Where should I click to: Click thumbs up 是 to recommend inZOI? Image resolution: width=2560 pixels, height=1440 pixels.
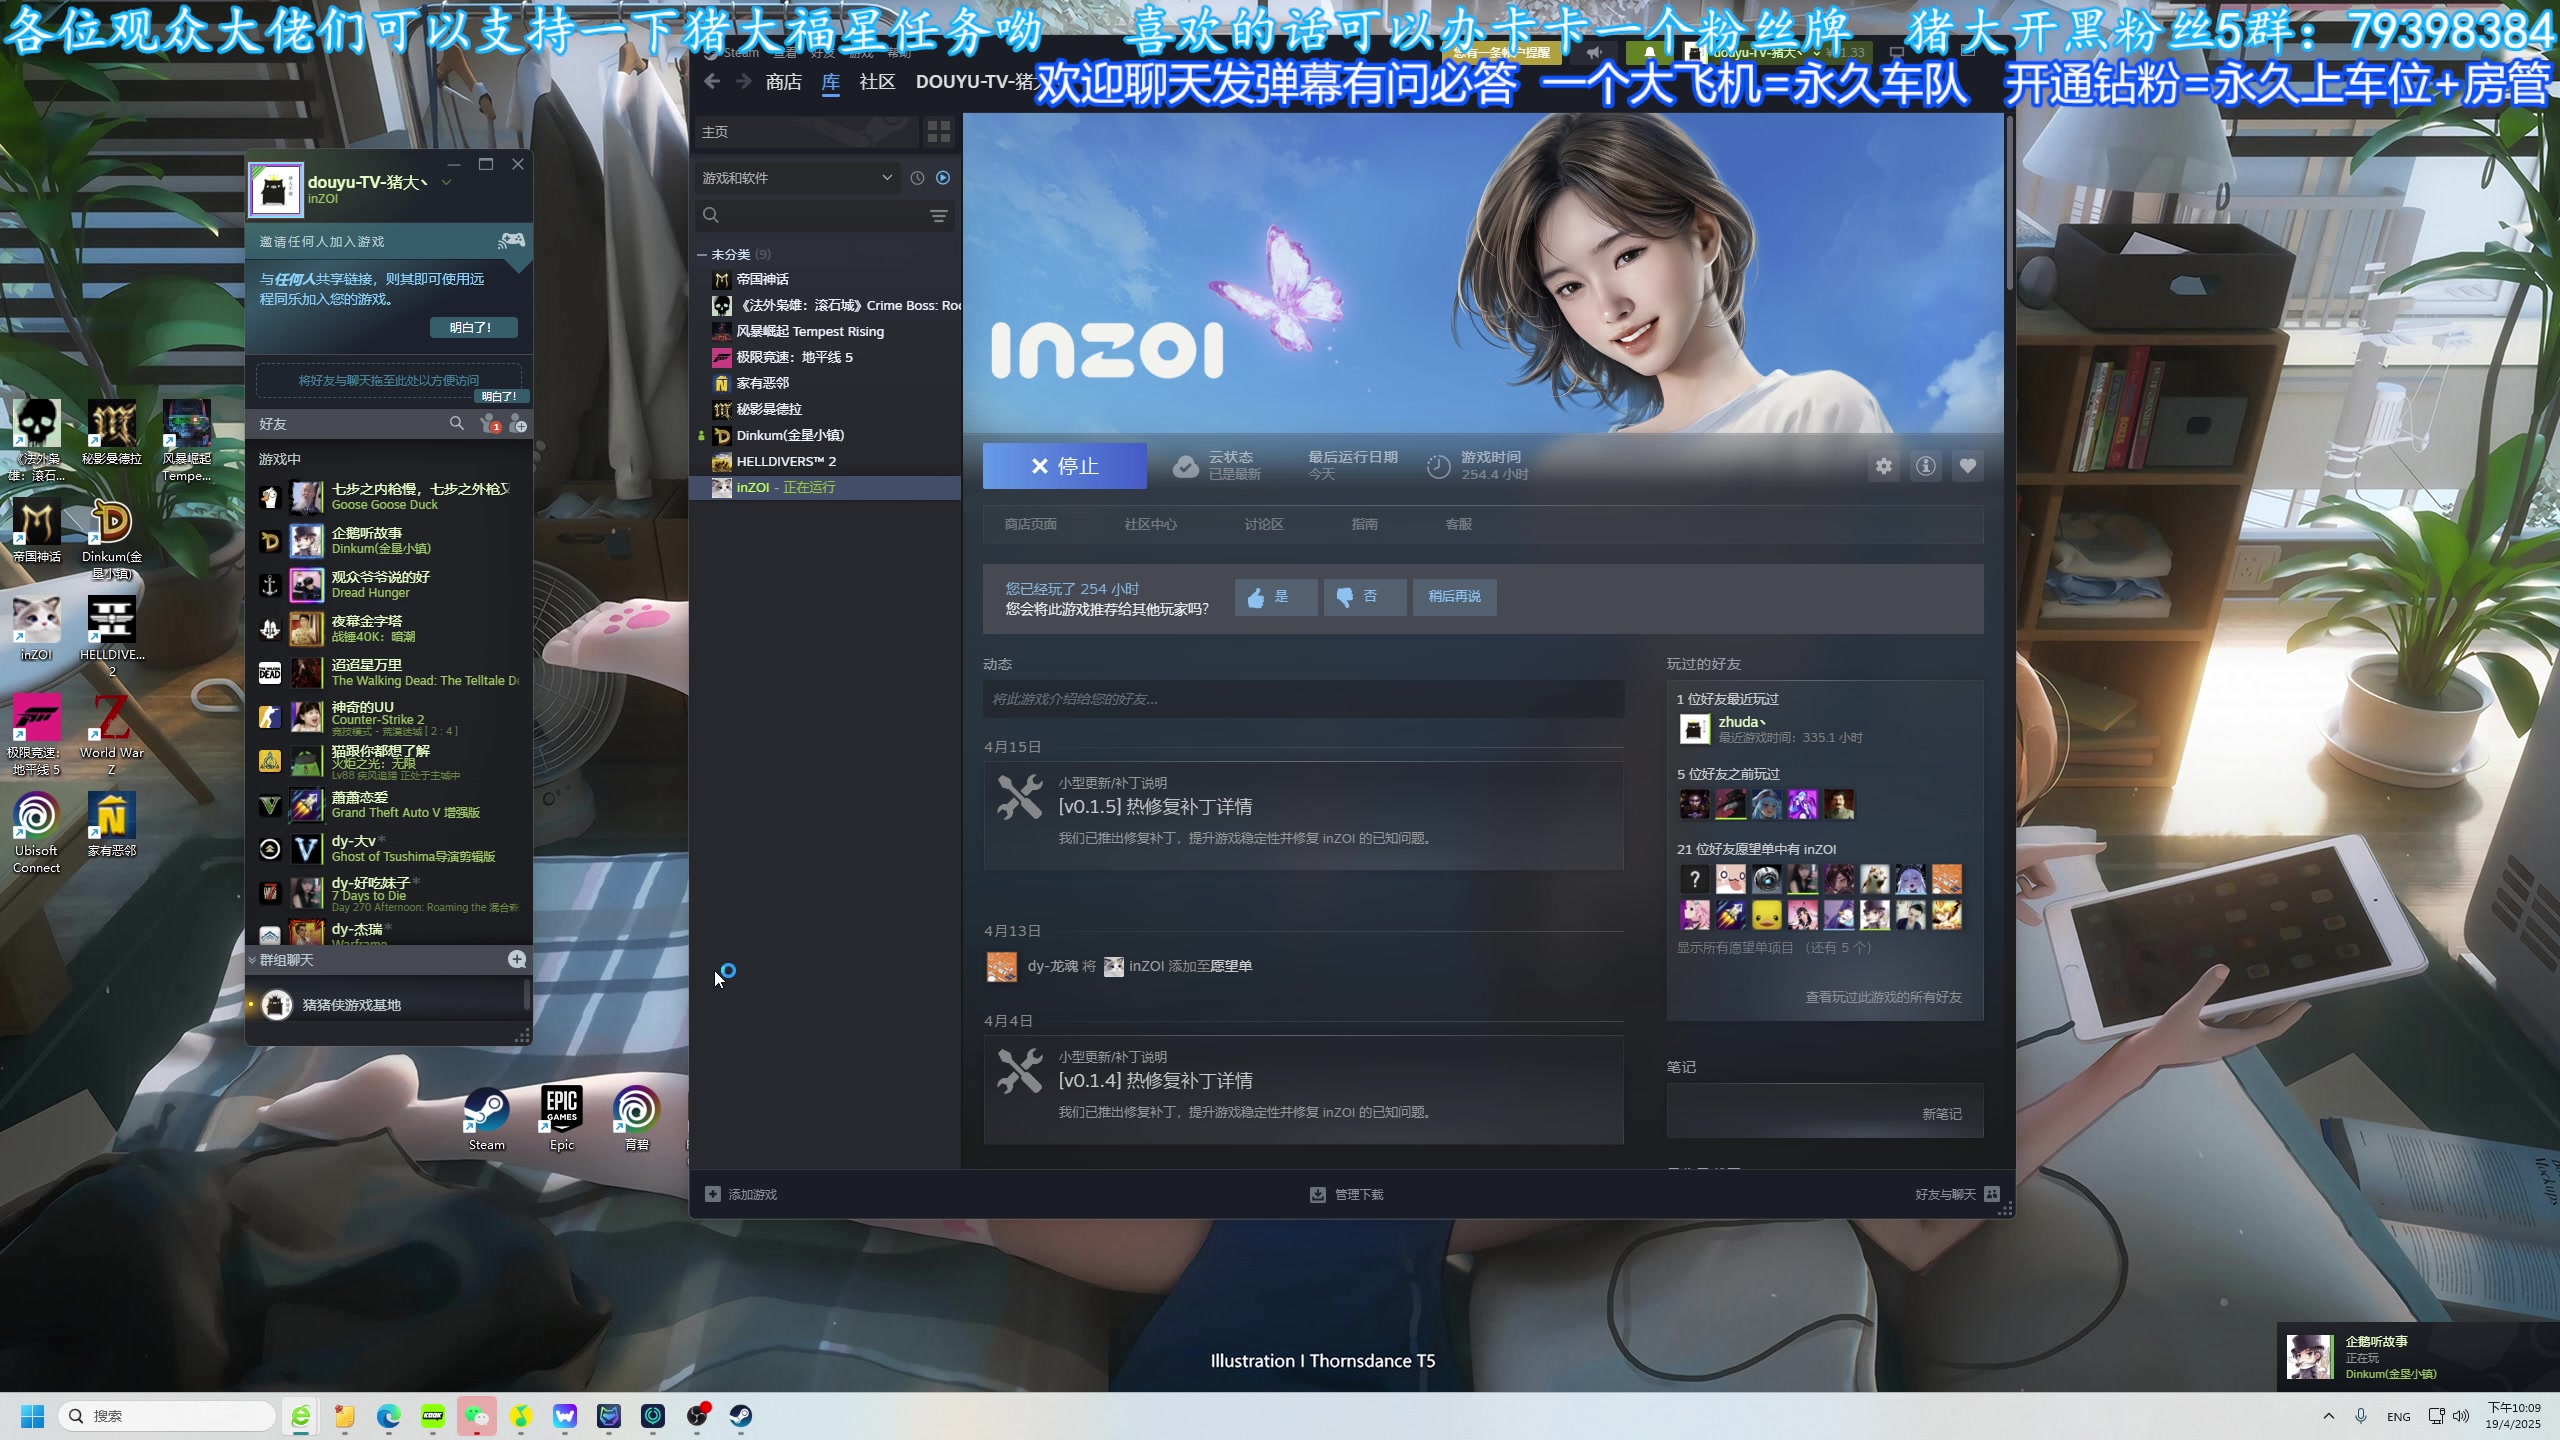pyautogui.click(x=1276, y=597)
